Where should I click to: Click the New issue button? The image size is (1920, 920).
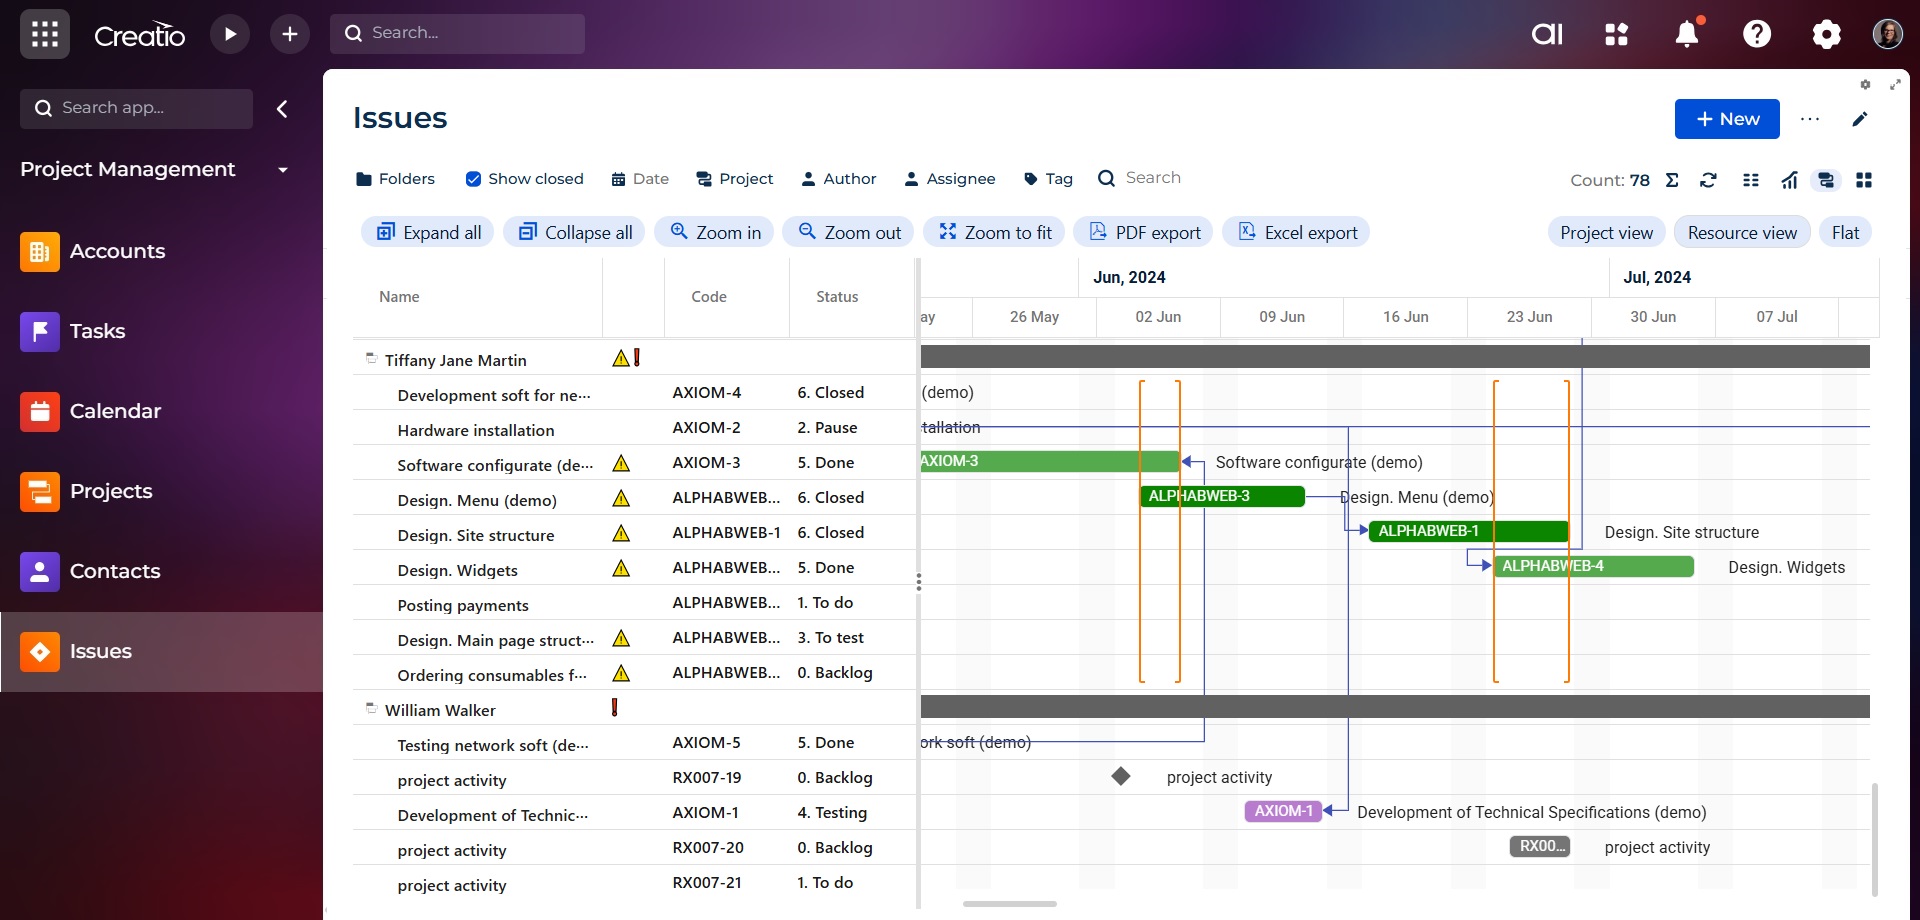click(1726, 119)
